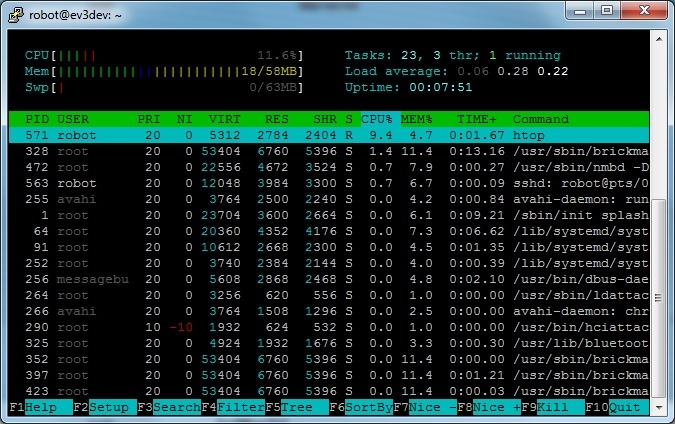Click scrollbar down arrow of terminal

pyautogui.click(x=659, y=406)
